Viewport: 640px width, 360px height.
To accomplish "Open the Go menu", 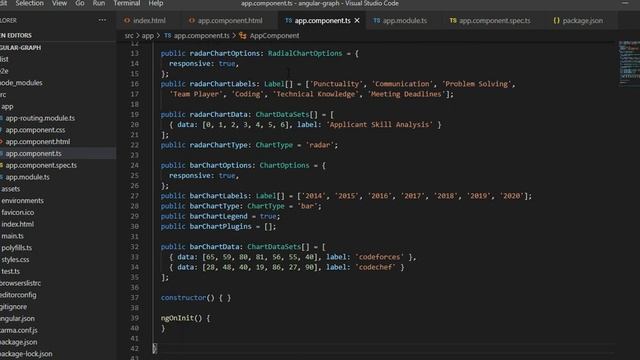I will click(80, 3).
